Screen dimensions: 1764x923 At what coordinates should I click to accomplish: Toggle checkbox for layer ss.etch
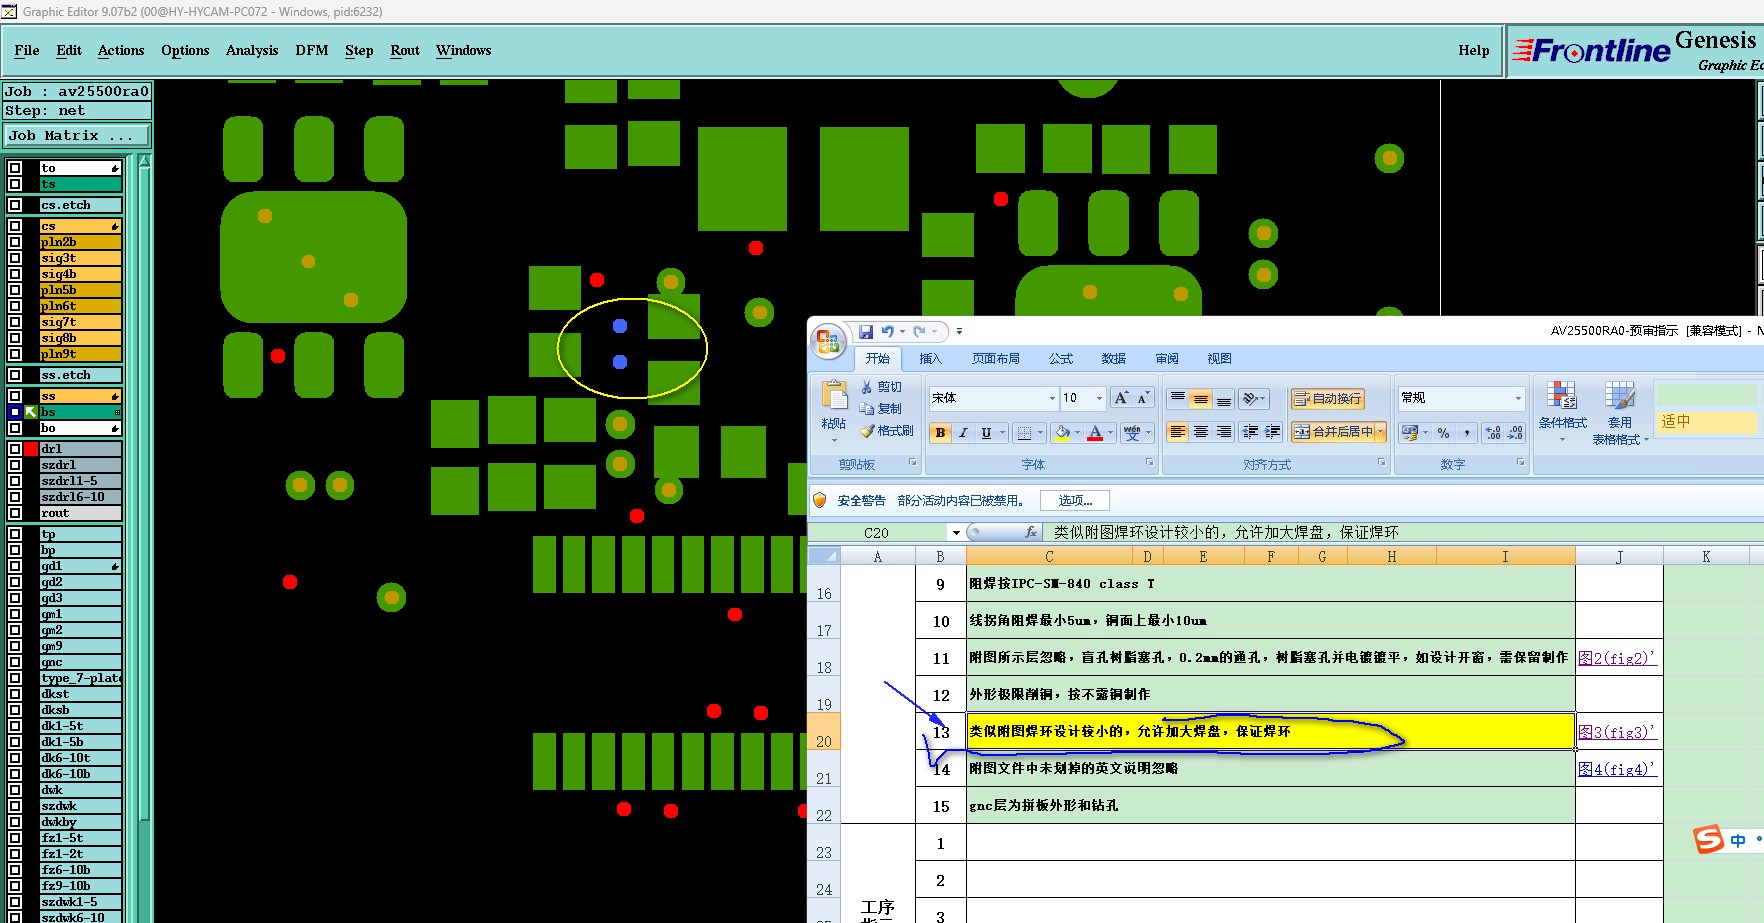click(15, 375)
